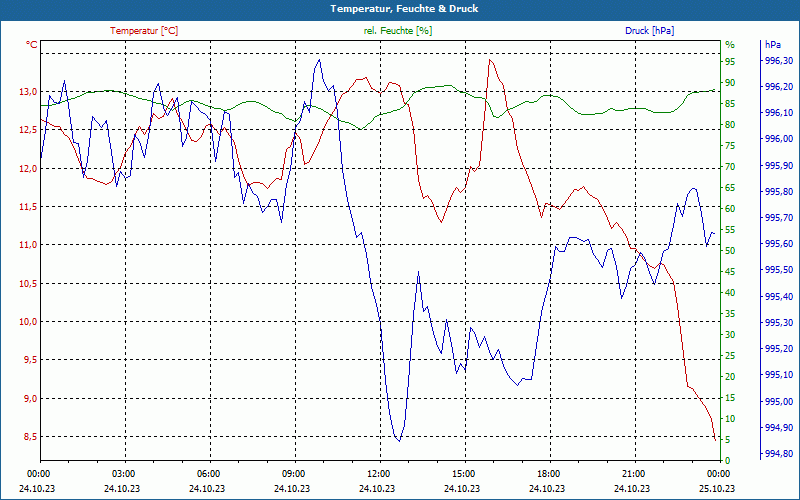
Task: Select the 'Druck [hPa]' legend label
Action: pyautogui.click(x=649, y=31)
